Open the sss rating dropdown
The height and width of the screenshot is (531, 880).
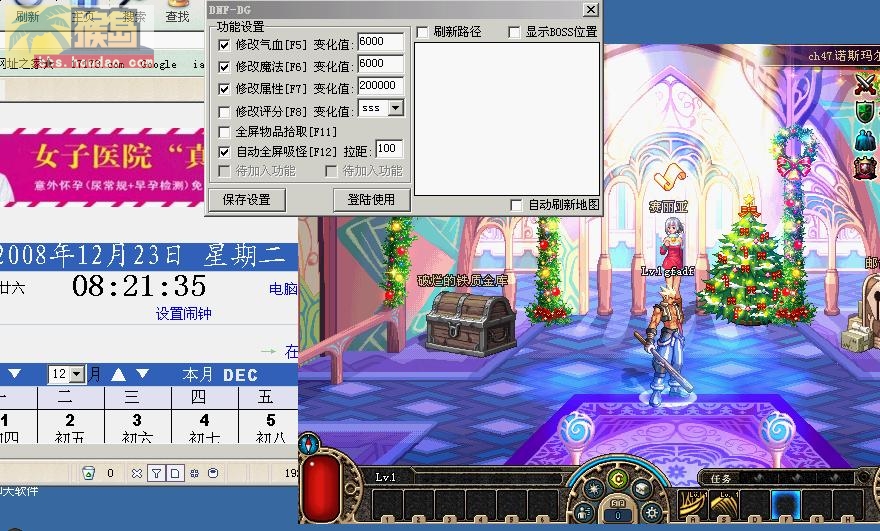pos(396,108)
